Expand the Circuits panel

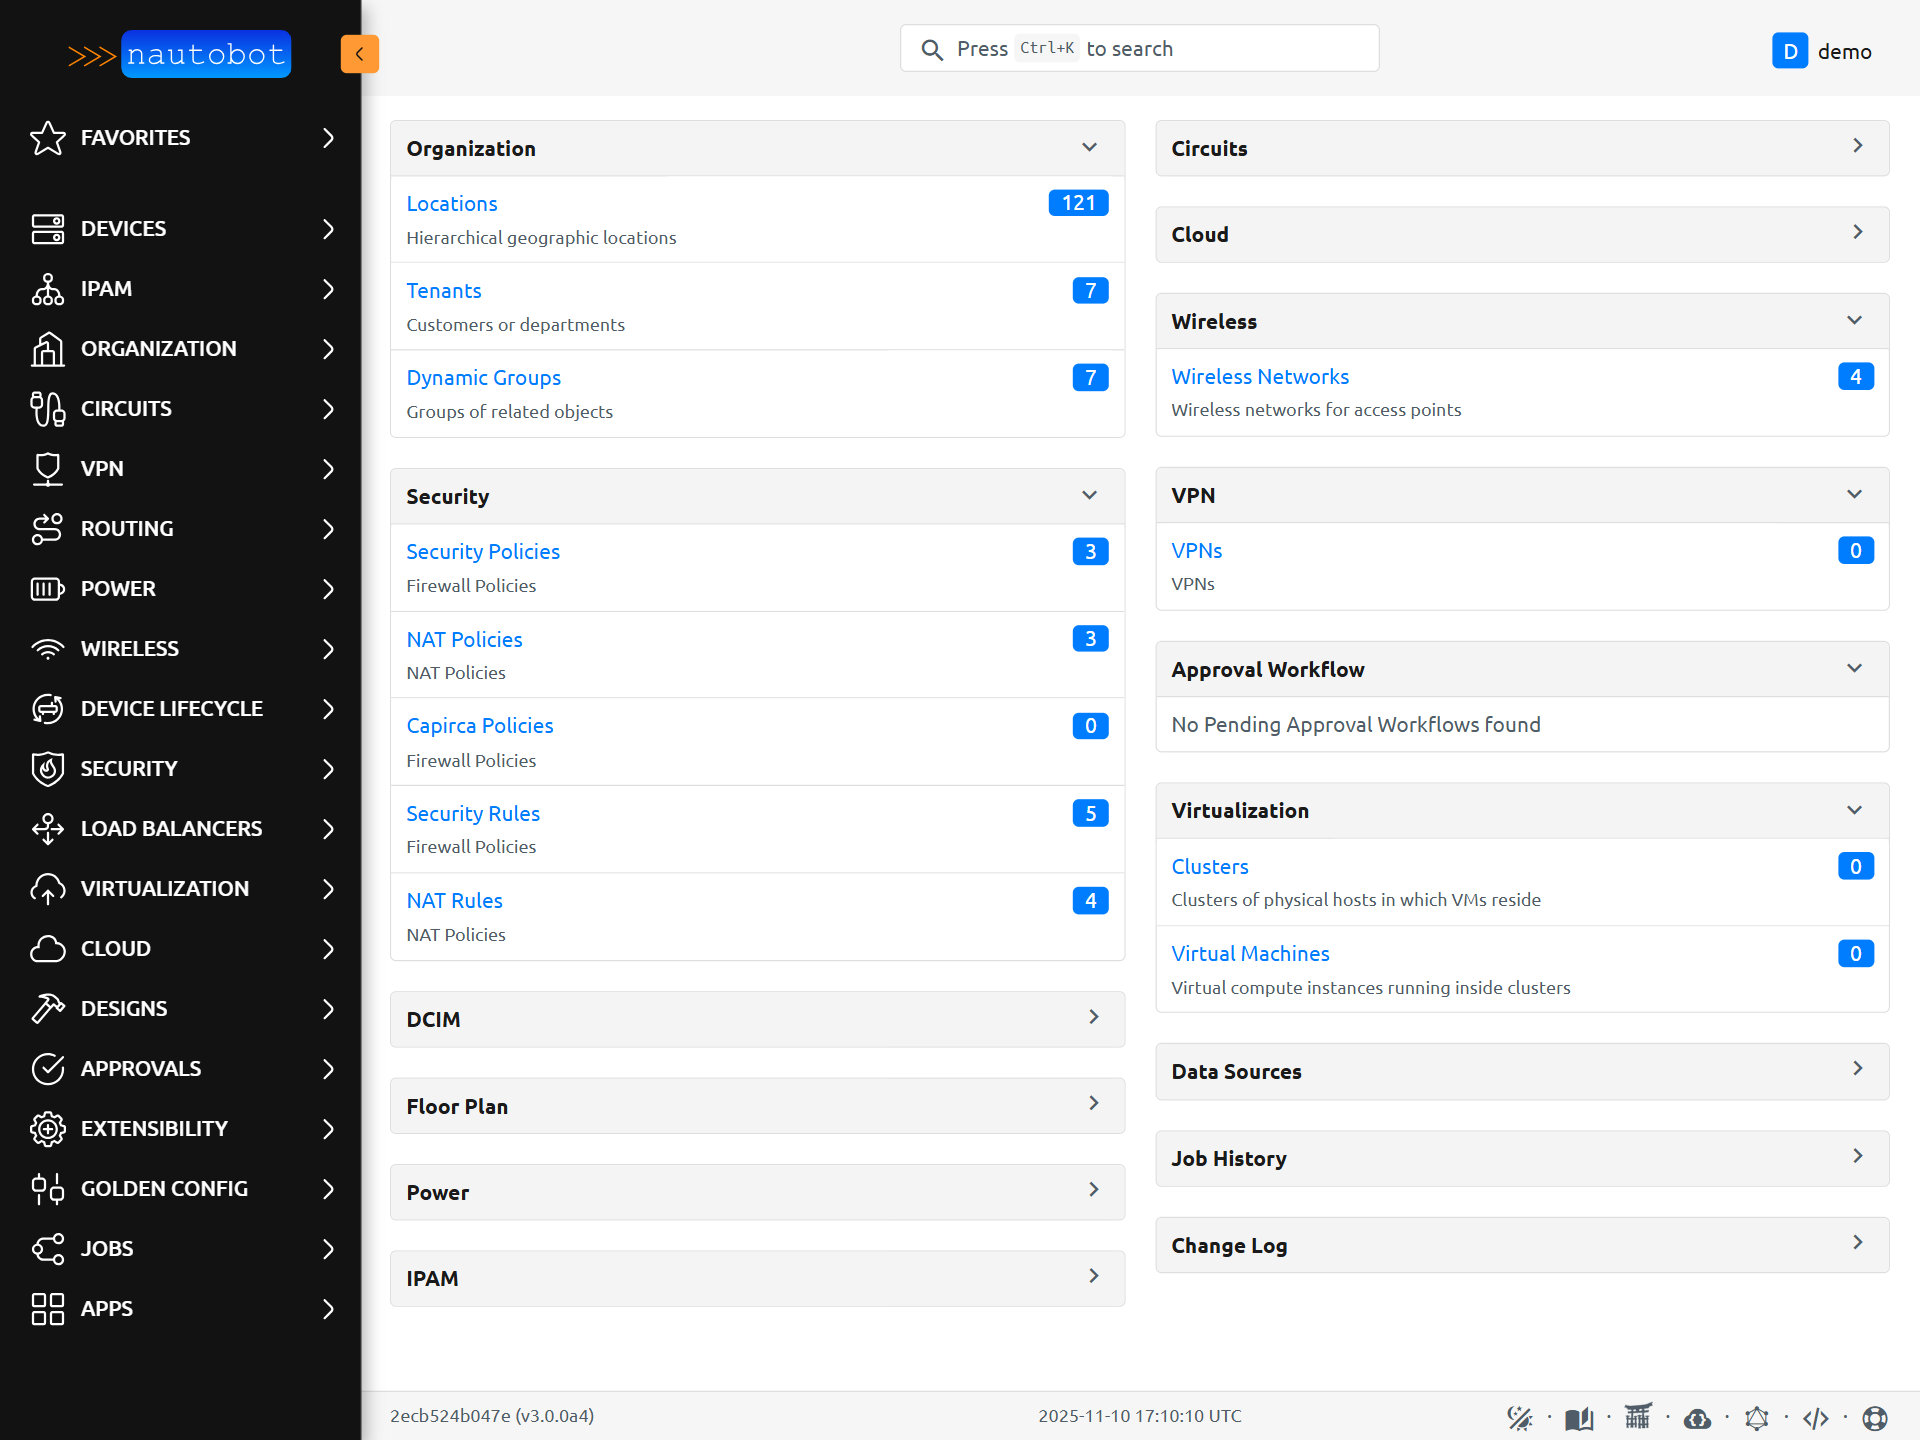pos(1857,147)
